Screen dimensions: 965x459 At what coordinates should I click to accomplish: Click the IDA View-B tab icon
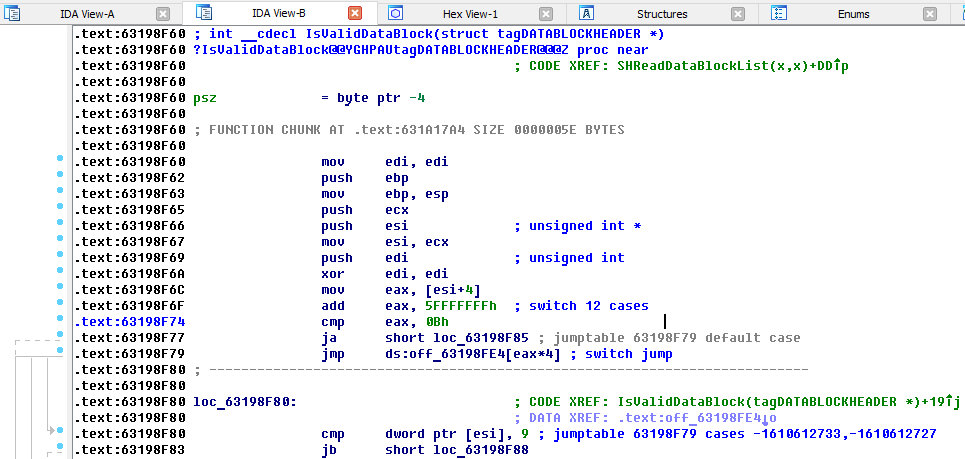pos(205,13)
